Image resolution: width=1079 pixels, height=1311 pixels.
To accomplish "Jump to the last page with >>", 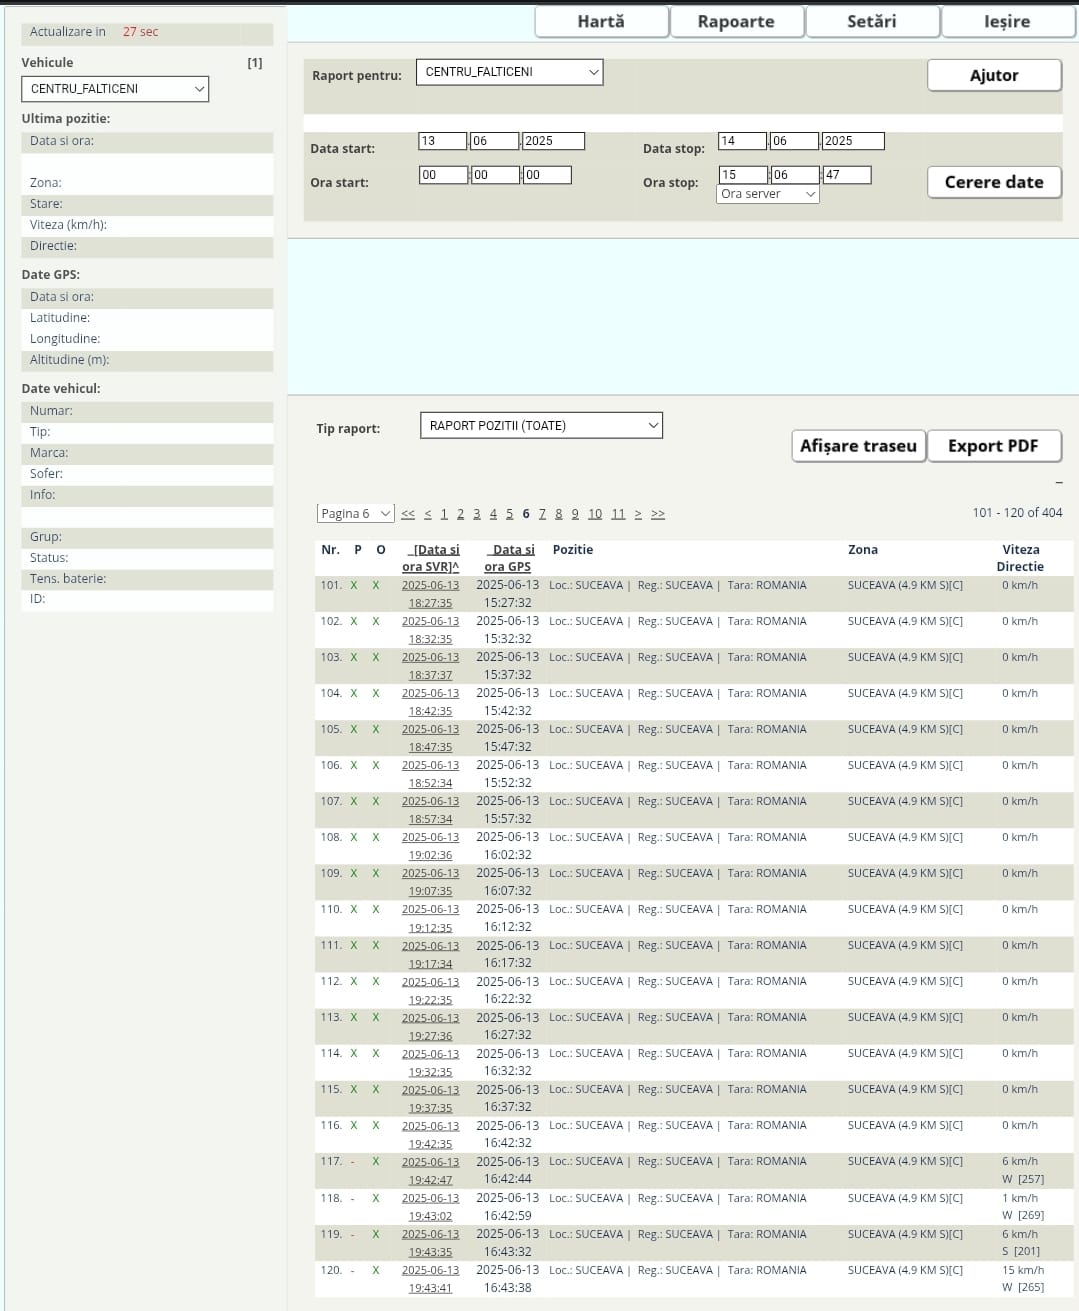I will click(657, 514).
